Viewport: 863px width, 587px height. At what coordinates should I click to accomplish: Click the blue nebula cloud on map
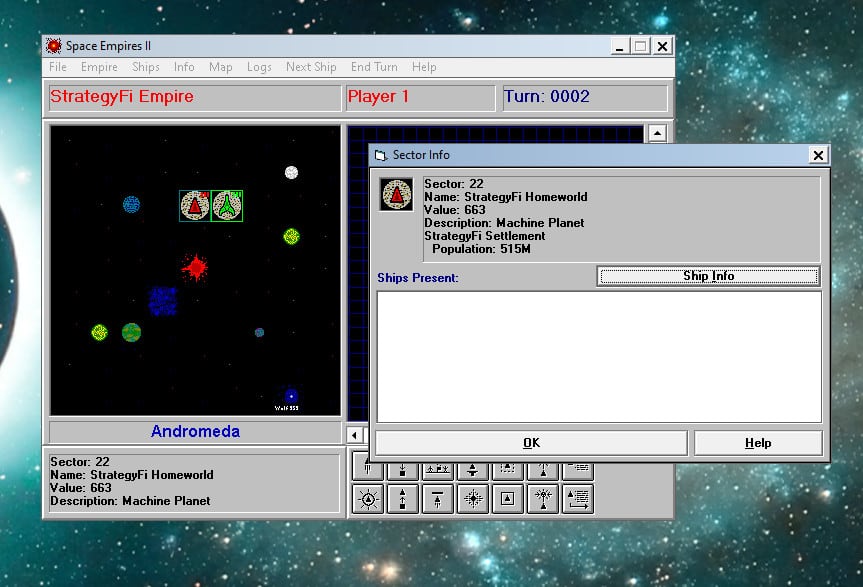[163, 300]
